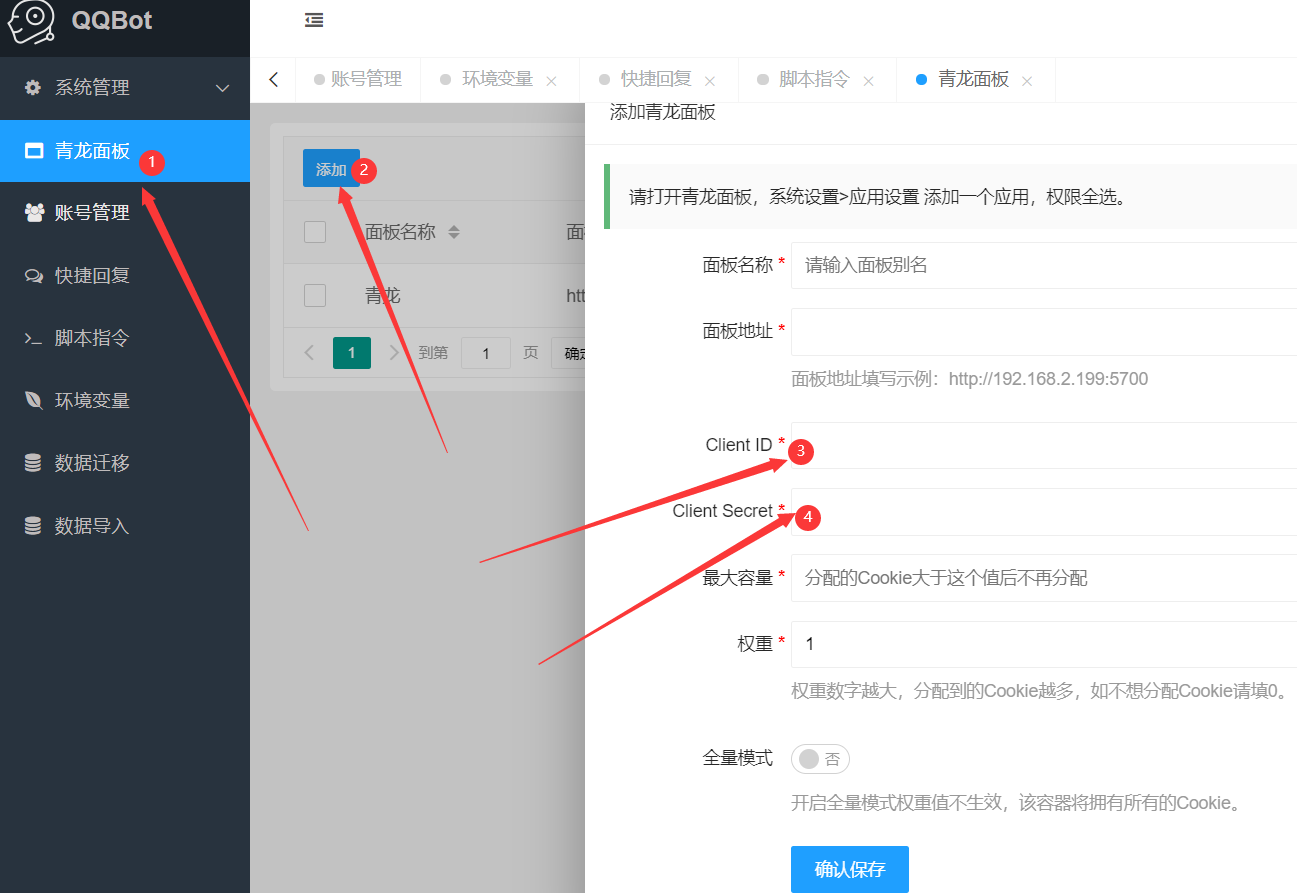Close the 脚本指令 tab
Screen dimensions: 1297x893
[x=868, y=81]
